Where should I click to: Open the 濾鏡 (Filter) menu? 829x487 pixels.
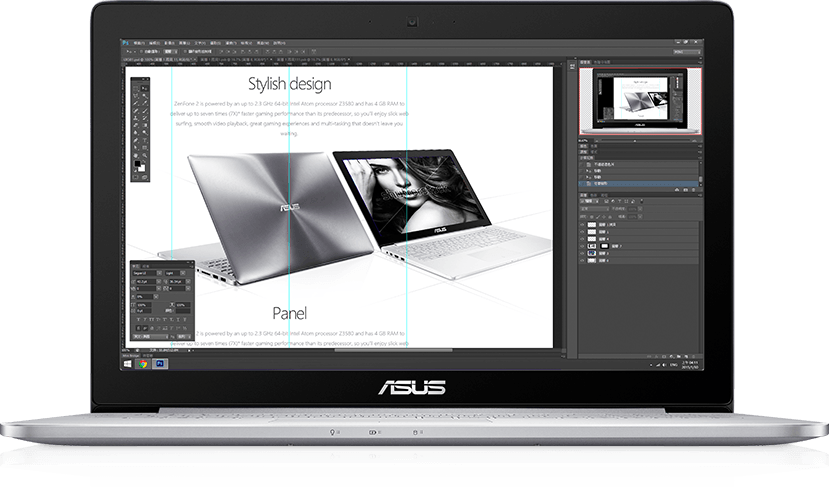[231, 43]
